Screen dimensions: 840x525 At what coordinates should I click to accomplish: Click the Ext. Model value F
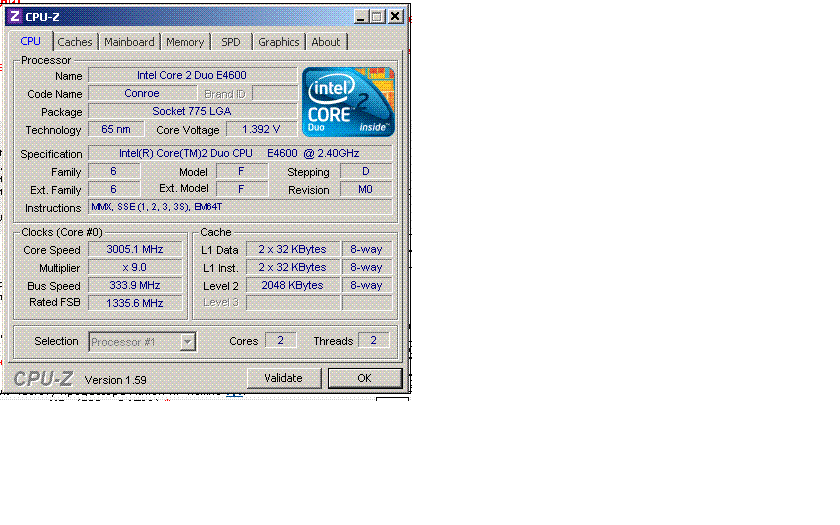[242, 189]
